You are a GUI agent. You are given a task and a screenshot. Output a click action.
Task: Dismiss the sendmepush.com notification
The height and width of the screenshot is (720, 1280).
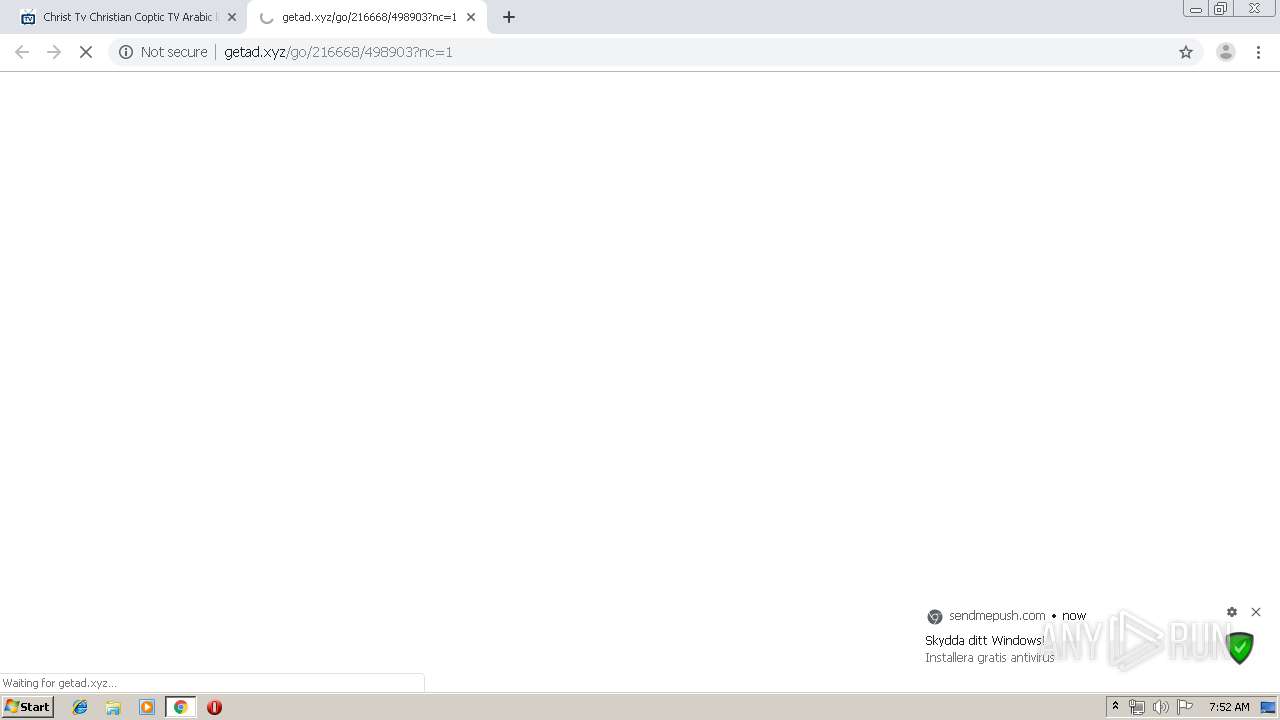1256,612
